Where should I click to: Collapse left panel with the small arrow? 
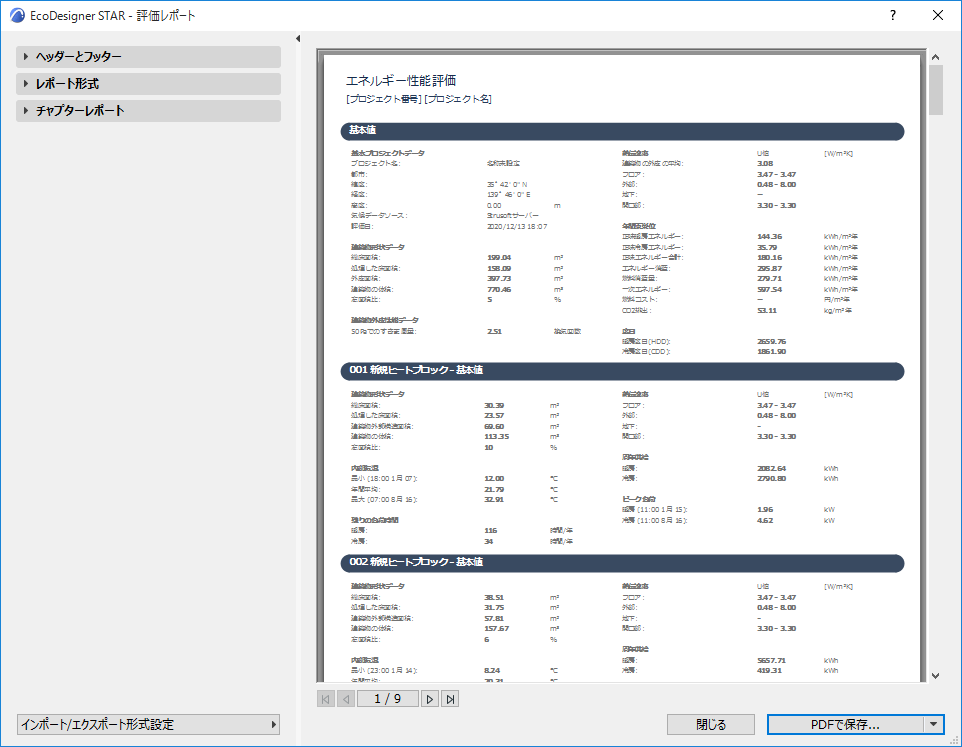298,39
